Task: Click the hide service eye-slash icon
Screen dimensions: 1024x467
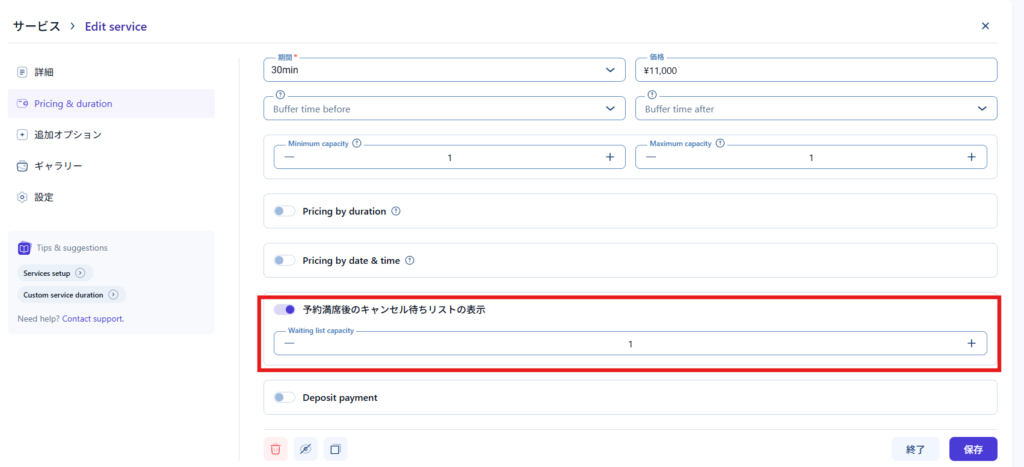Action: coord(306,449)
